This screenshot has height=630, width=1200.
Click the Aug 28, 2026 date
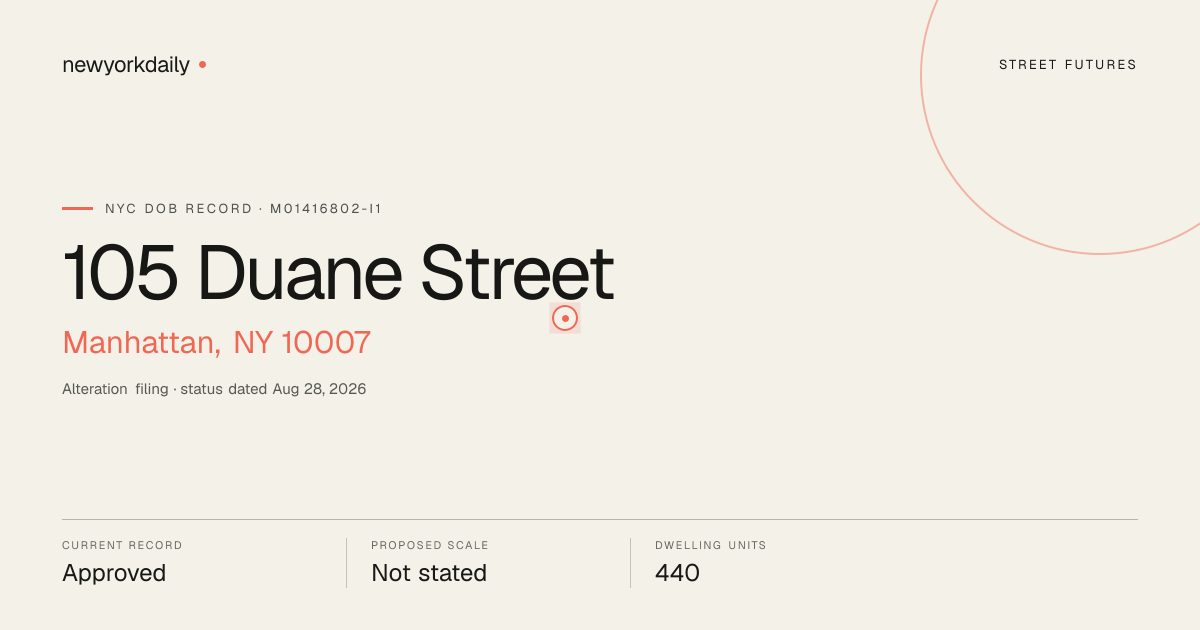tap(319, 389)
